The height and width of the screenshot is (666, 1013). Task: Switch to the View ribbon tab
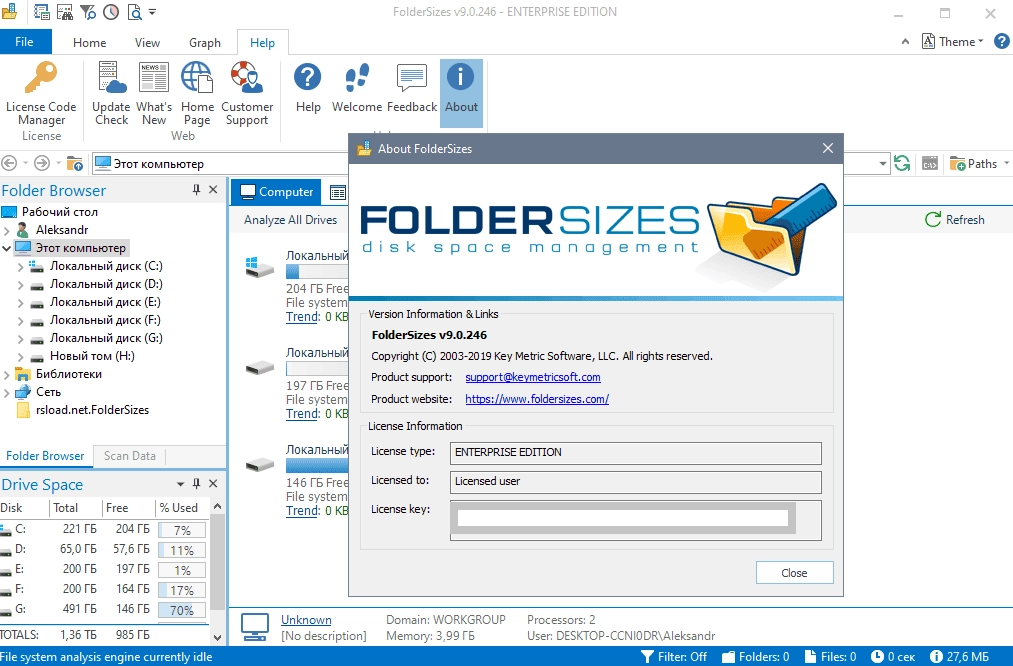coord(147,43)
